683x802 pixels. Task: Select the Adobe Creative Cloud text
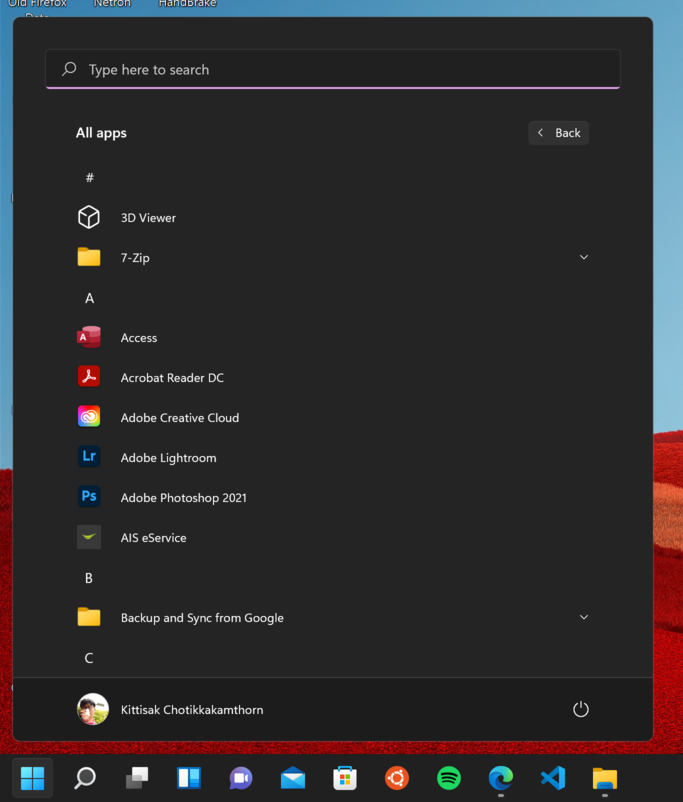[x=180, y=417]
